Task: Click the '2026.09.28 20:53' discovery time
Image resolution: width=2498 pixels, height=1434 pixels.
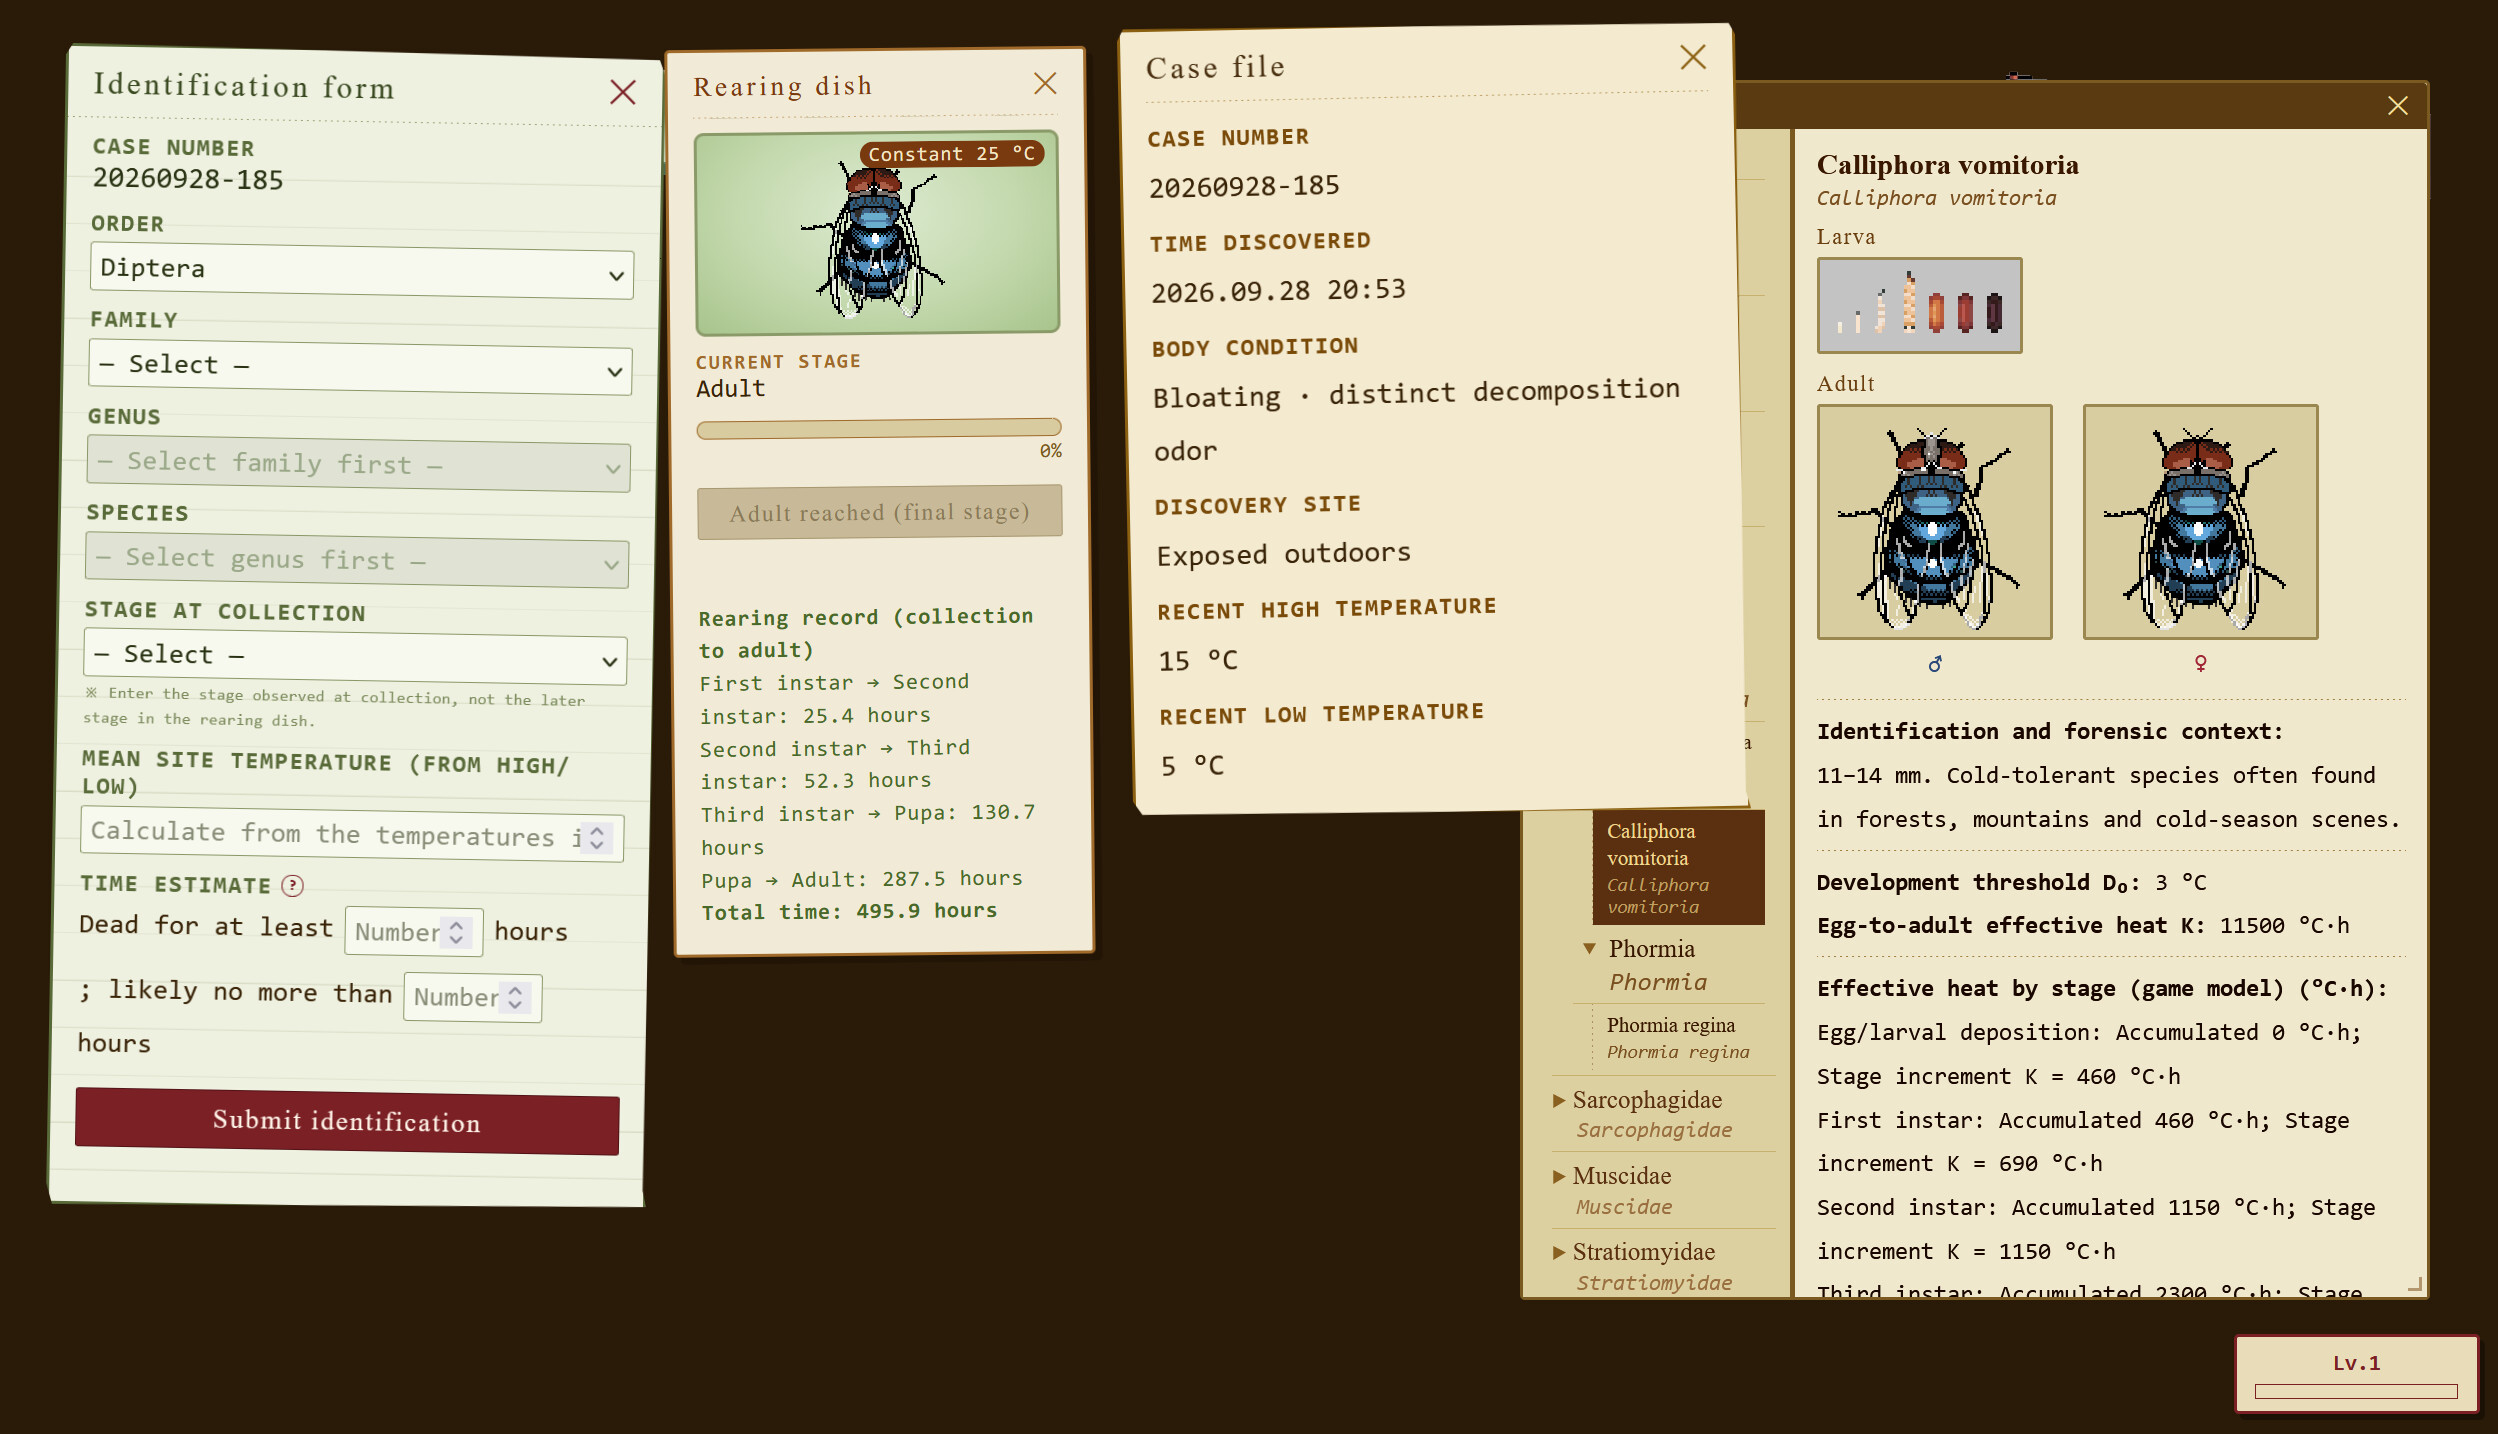Action: coord(1278,291)
